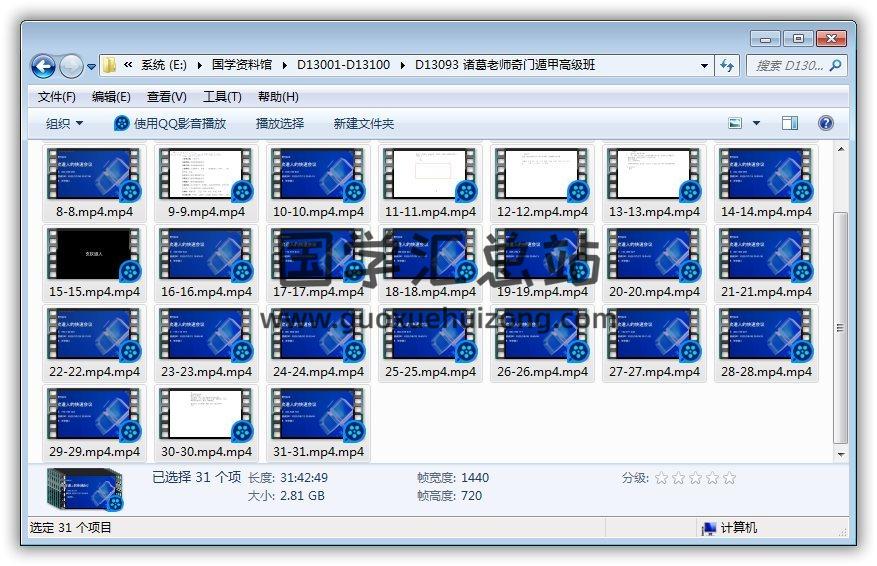Select the 22-22.mp4.mp4 video file

click(x=95, y=343)
